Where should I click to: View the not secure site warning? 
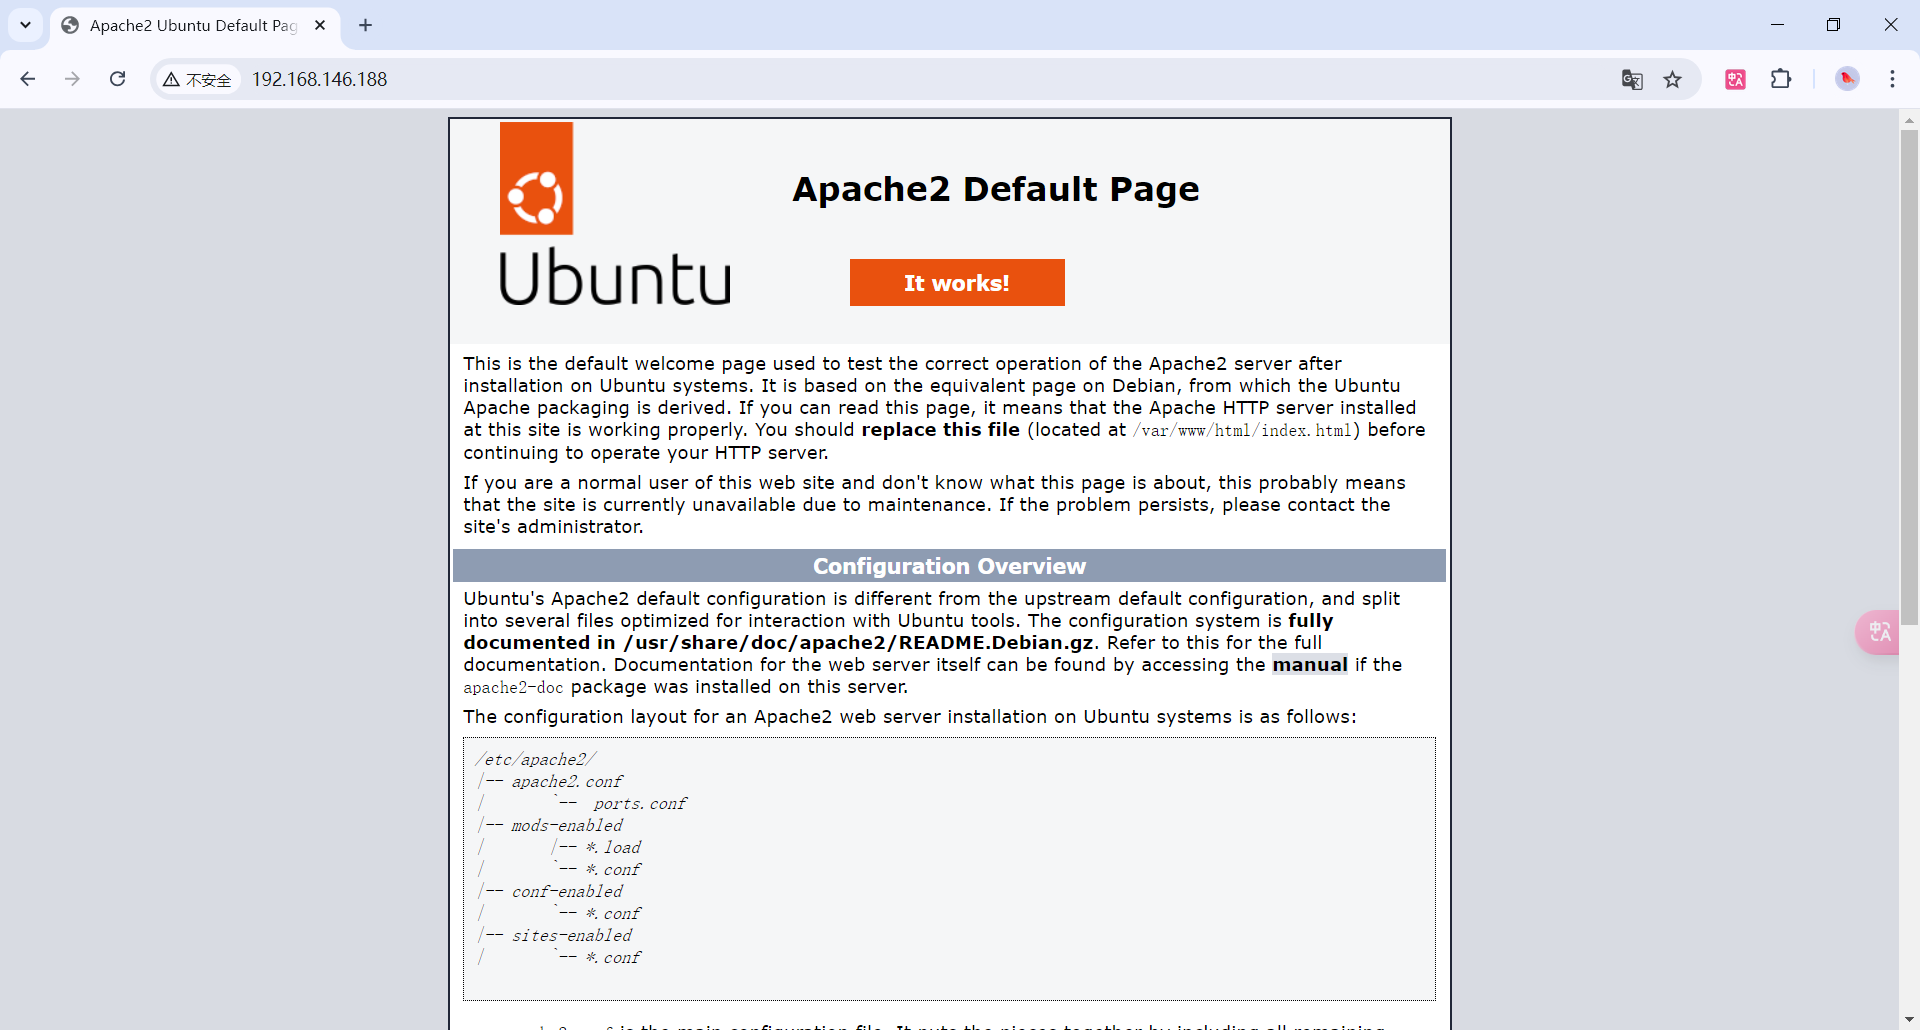pos(197,79)
